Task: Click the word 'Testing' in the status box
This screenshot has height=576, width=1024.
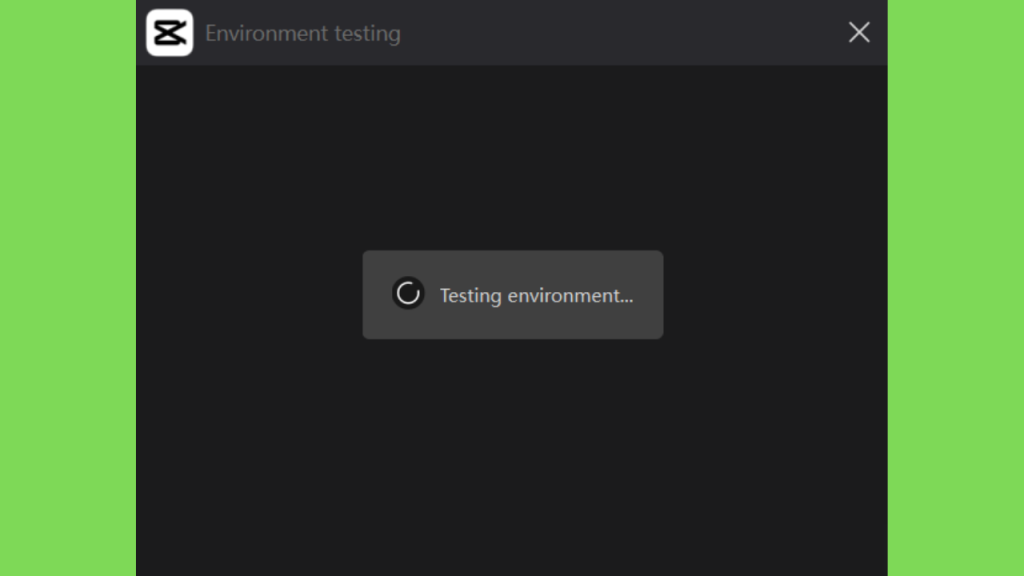Action: [471, 295]
